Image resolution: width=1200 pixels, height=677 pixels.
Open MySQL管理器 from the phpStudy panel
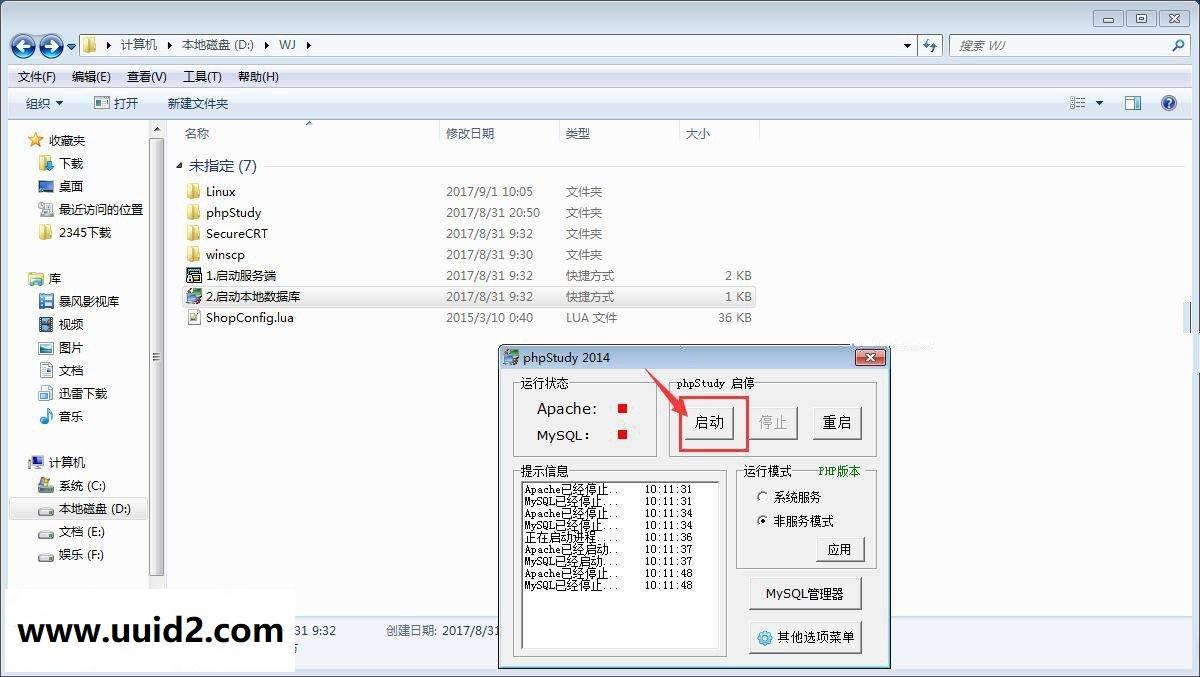[x=805, y=594]
